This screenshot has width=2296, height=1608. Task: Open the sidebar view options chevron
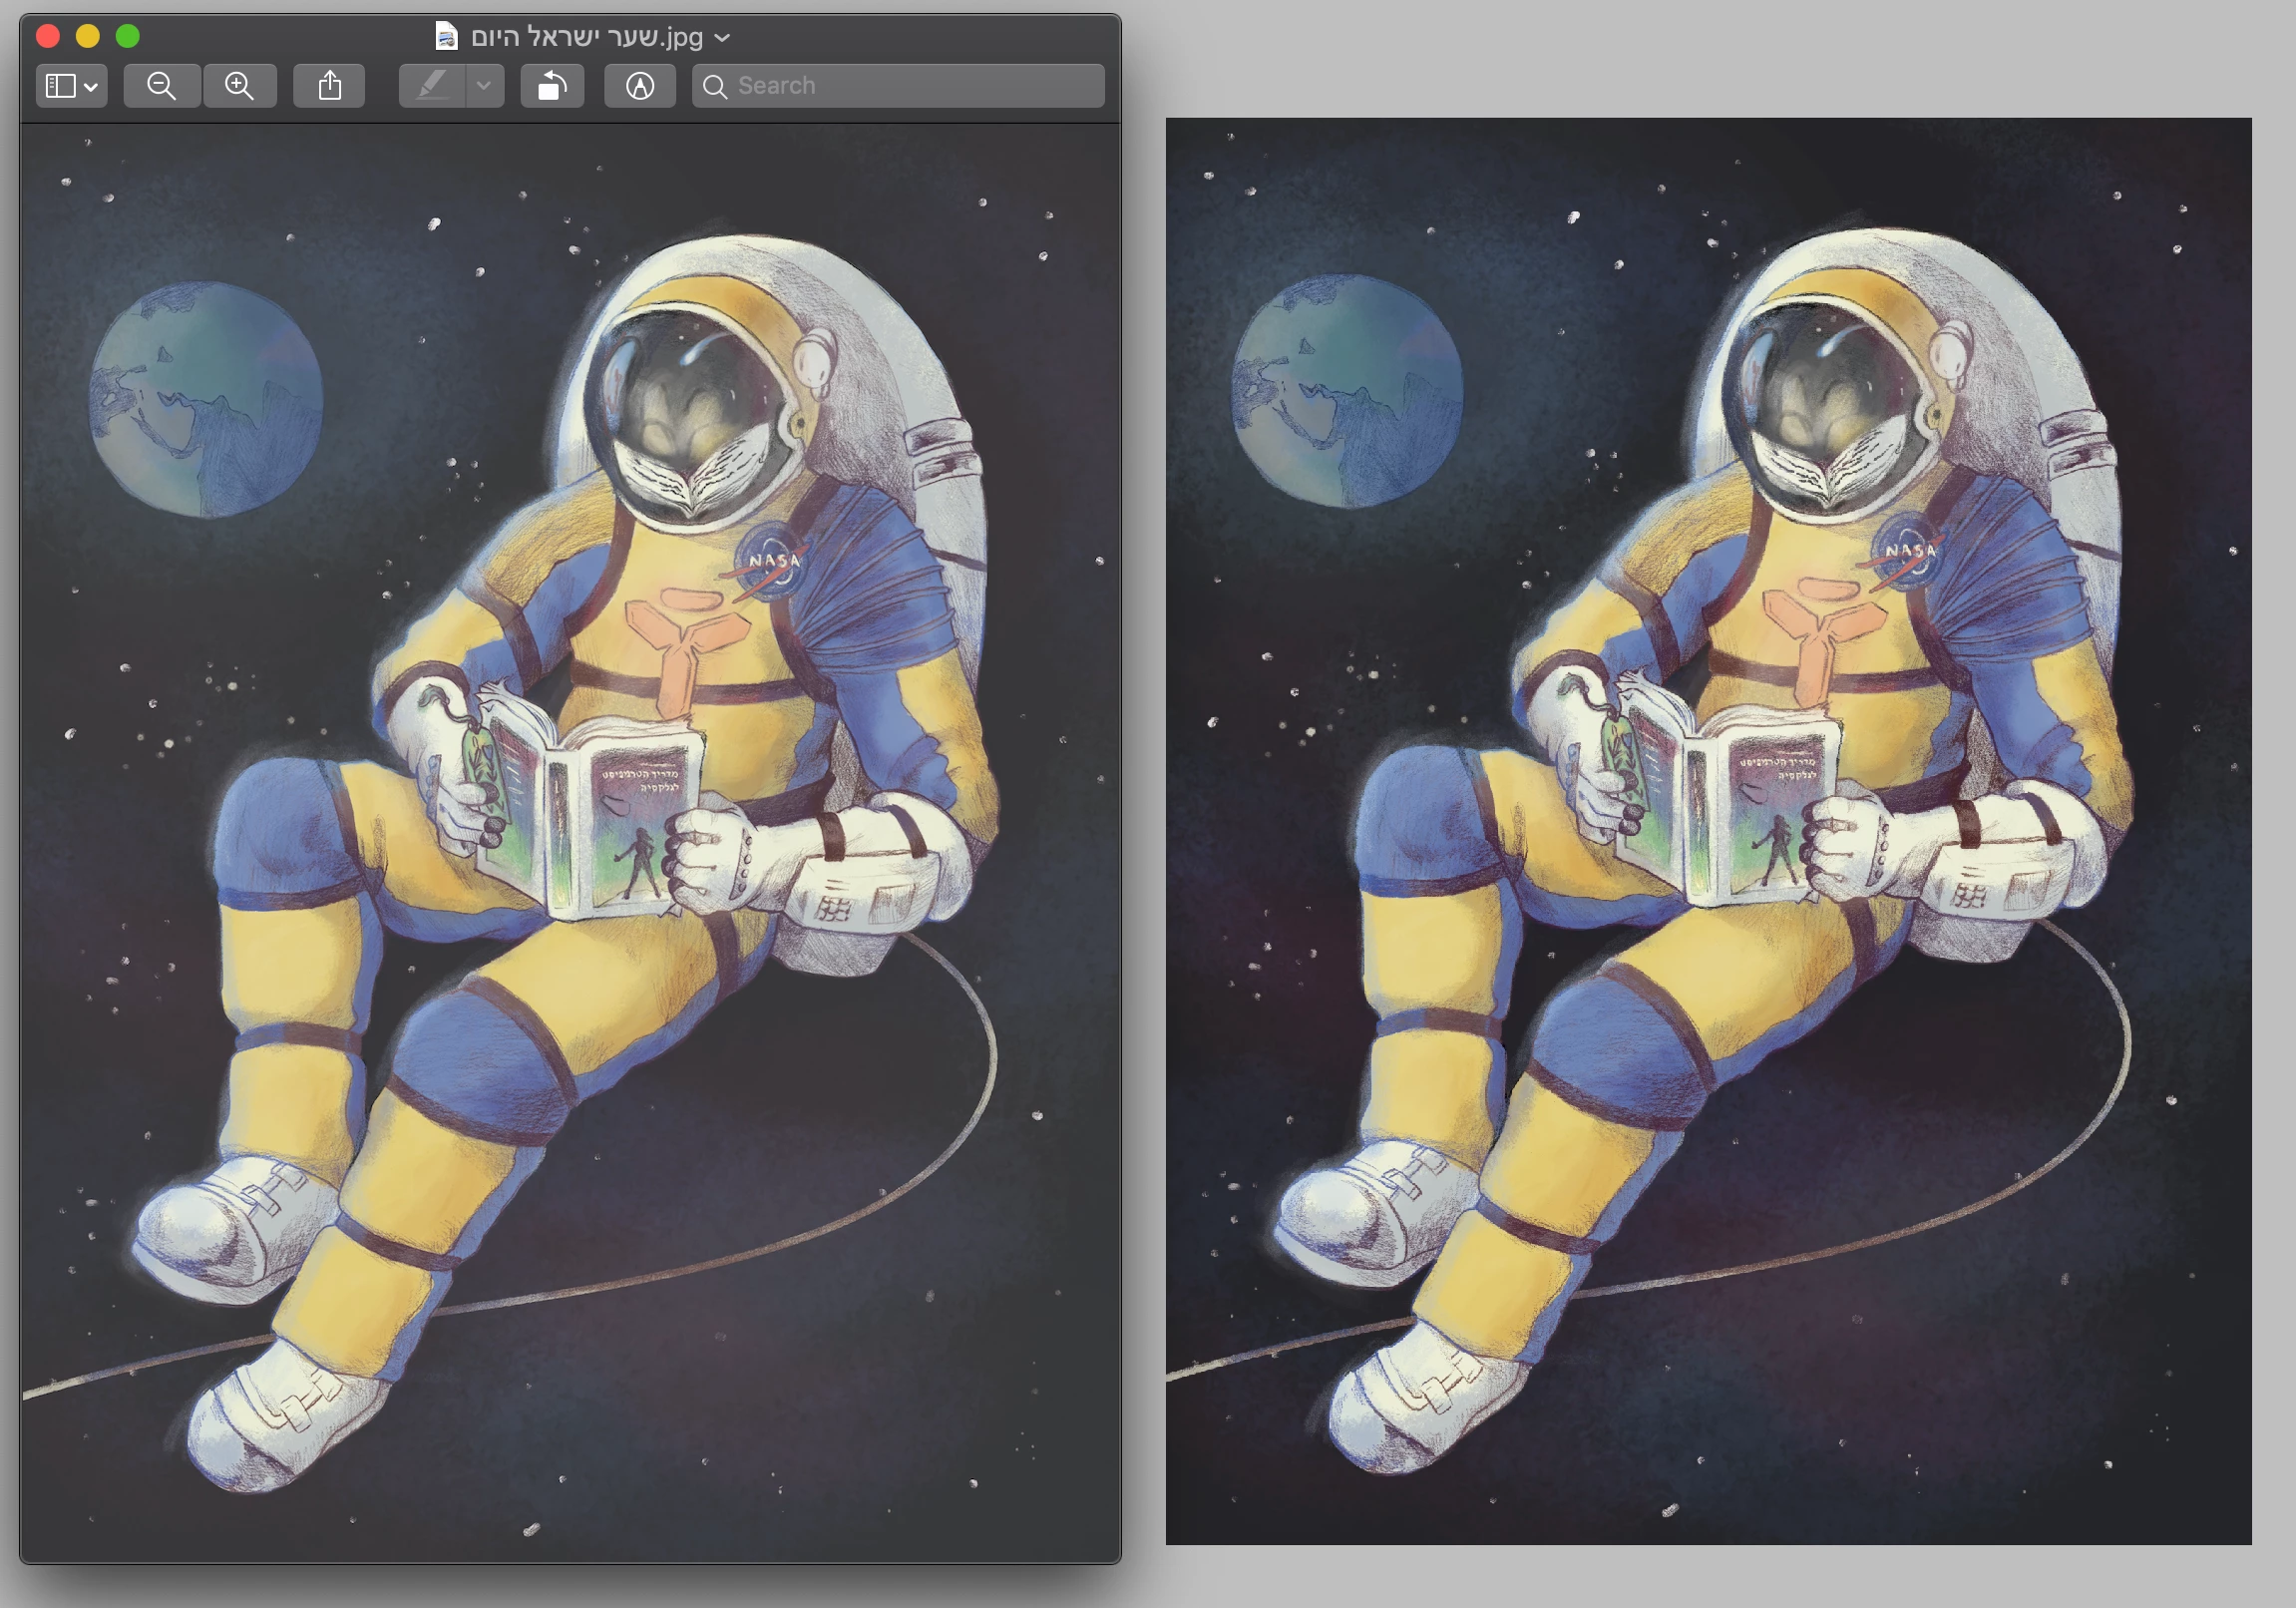91,87
